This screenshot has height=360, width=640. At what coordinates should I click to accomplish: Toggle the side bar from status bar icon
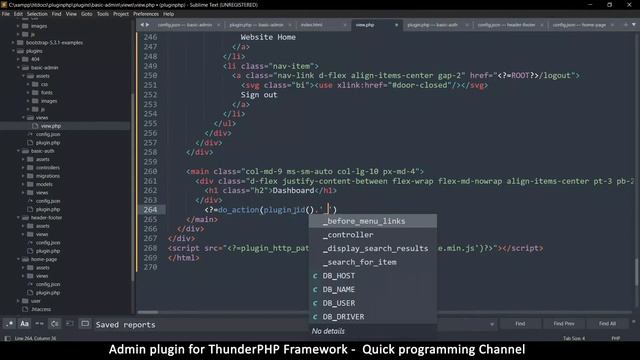[x=7, y=338]
